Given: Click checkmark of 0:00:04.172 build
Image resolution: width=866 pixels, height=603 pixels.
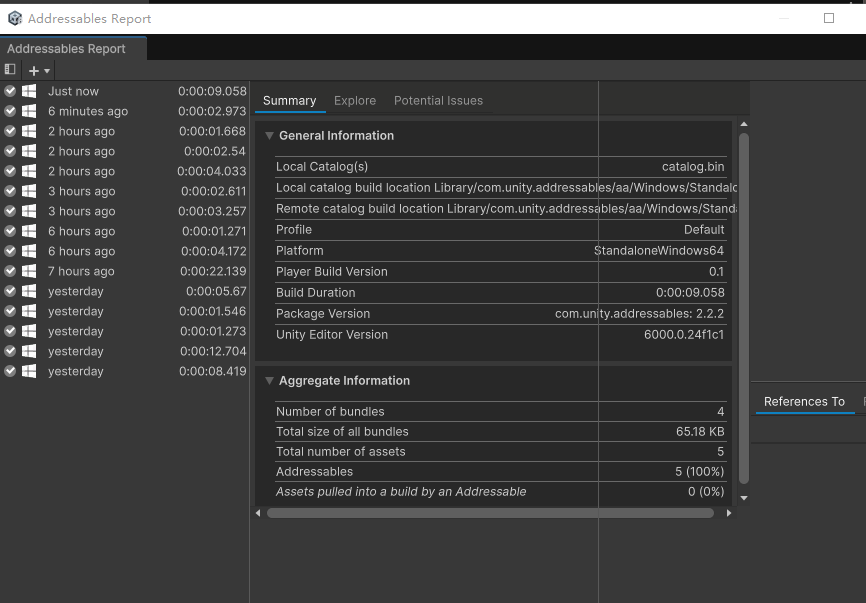Looking at the screenshot, I should (x=10, y=251).
